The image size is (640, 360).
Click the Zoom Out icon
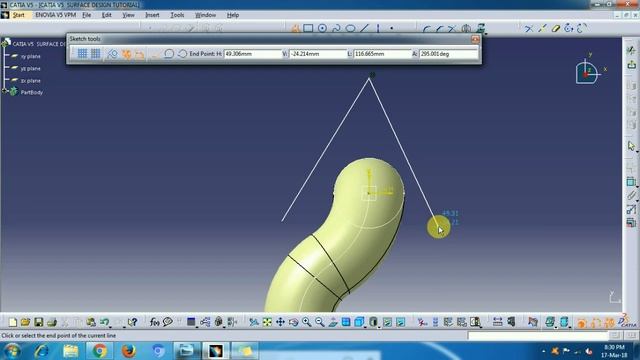click(x=319, y=322)
